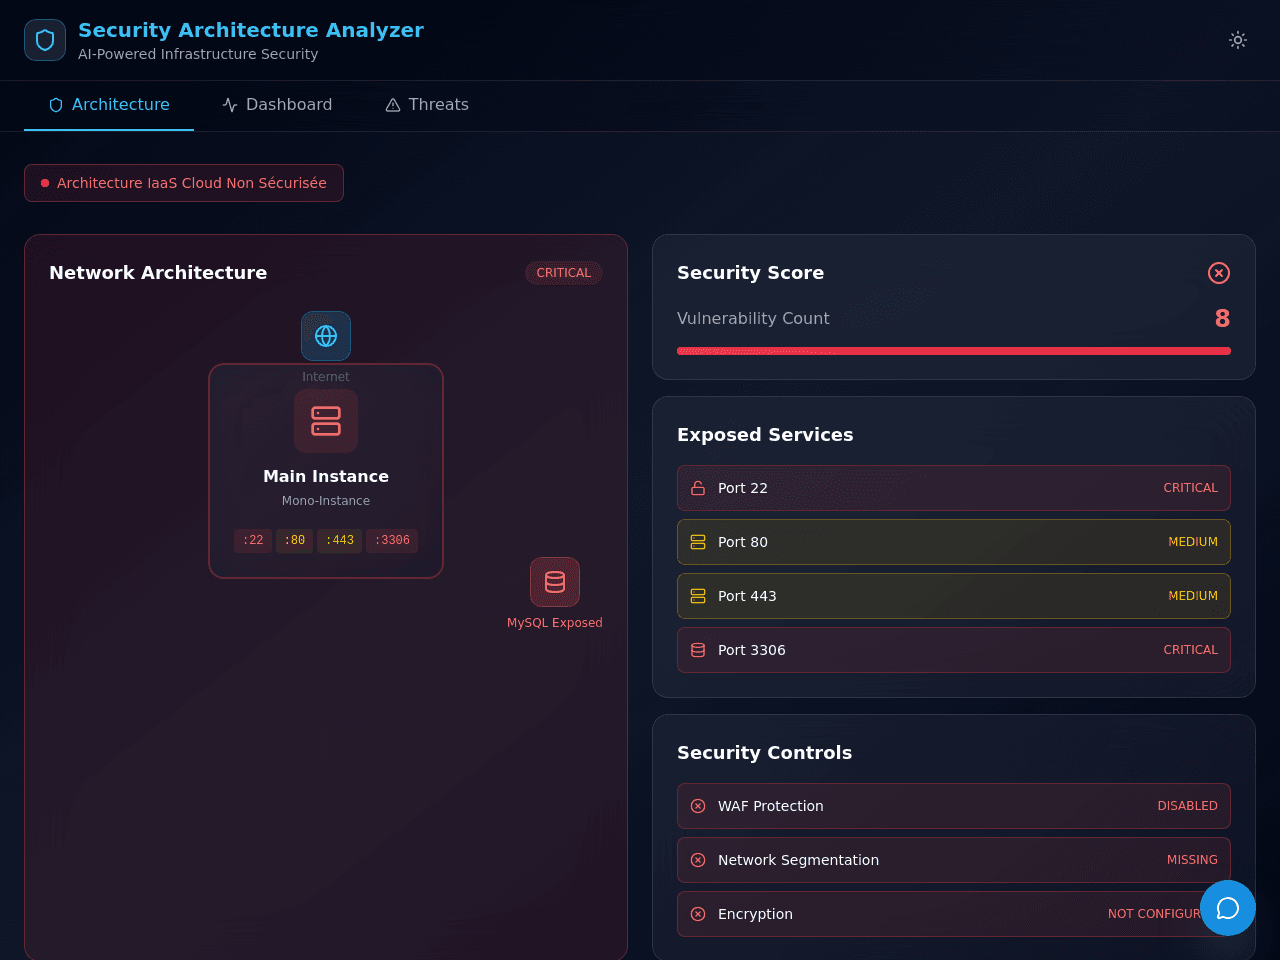Select the WAF Protection row
The height and width of the screenshot is (960, 1280).
(x=954, y=806)
